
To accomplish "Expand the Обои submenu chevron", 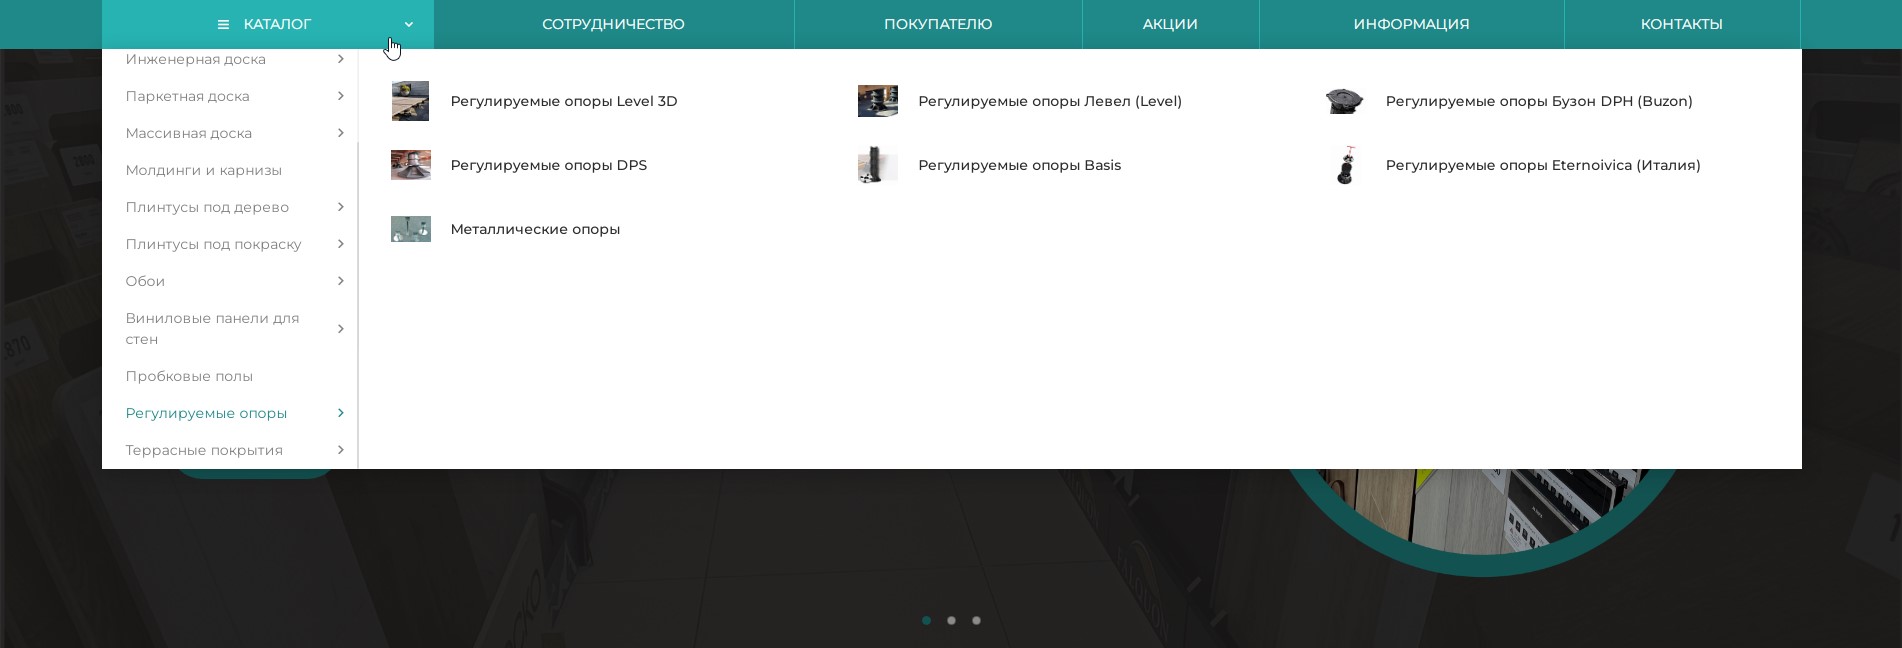I will [341, 281].
